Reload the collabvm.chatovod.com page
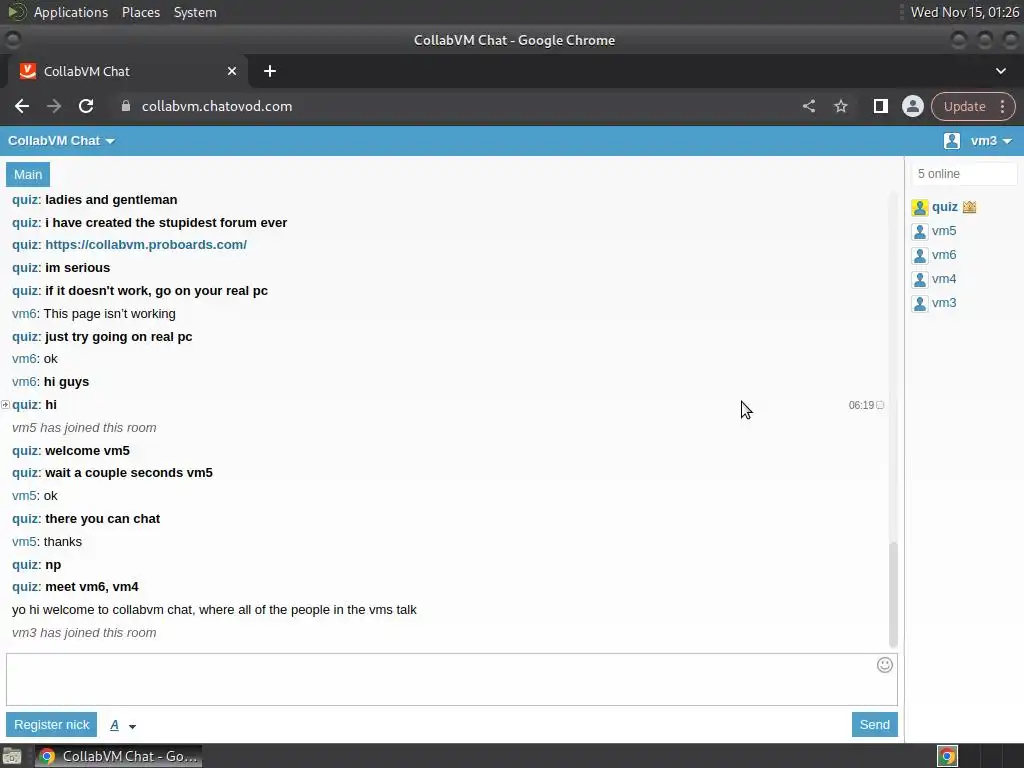 pos(86,106)
